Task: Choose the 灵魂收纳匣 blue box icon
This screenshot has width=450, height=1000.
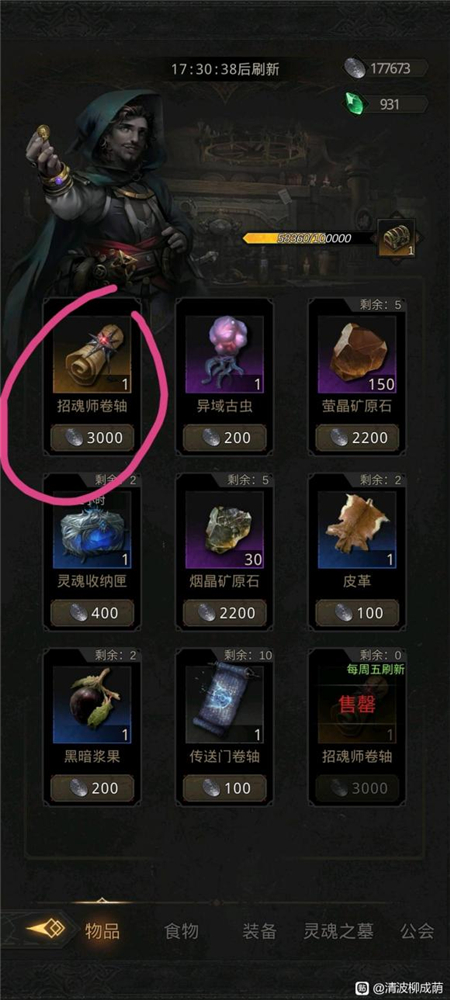Action: pyautogui.click(x=92, y=529)
